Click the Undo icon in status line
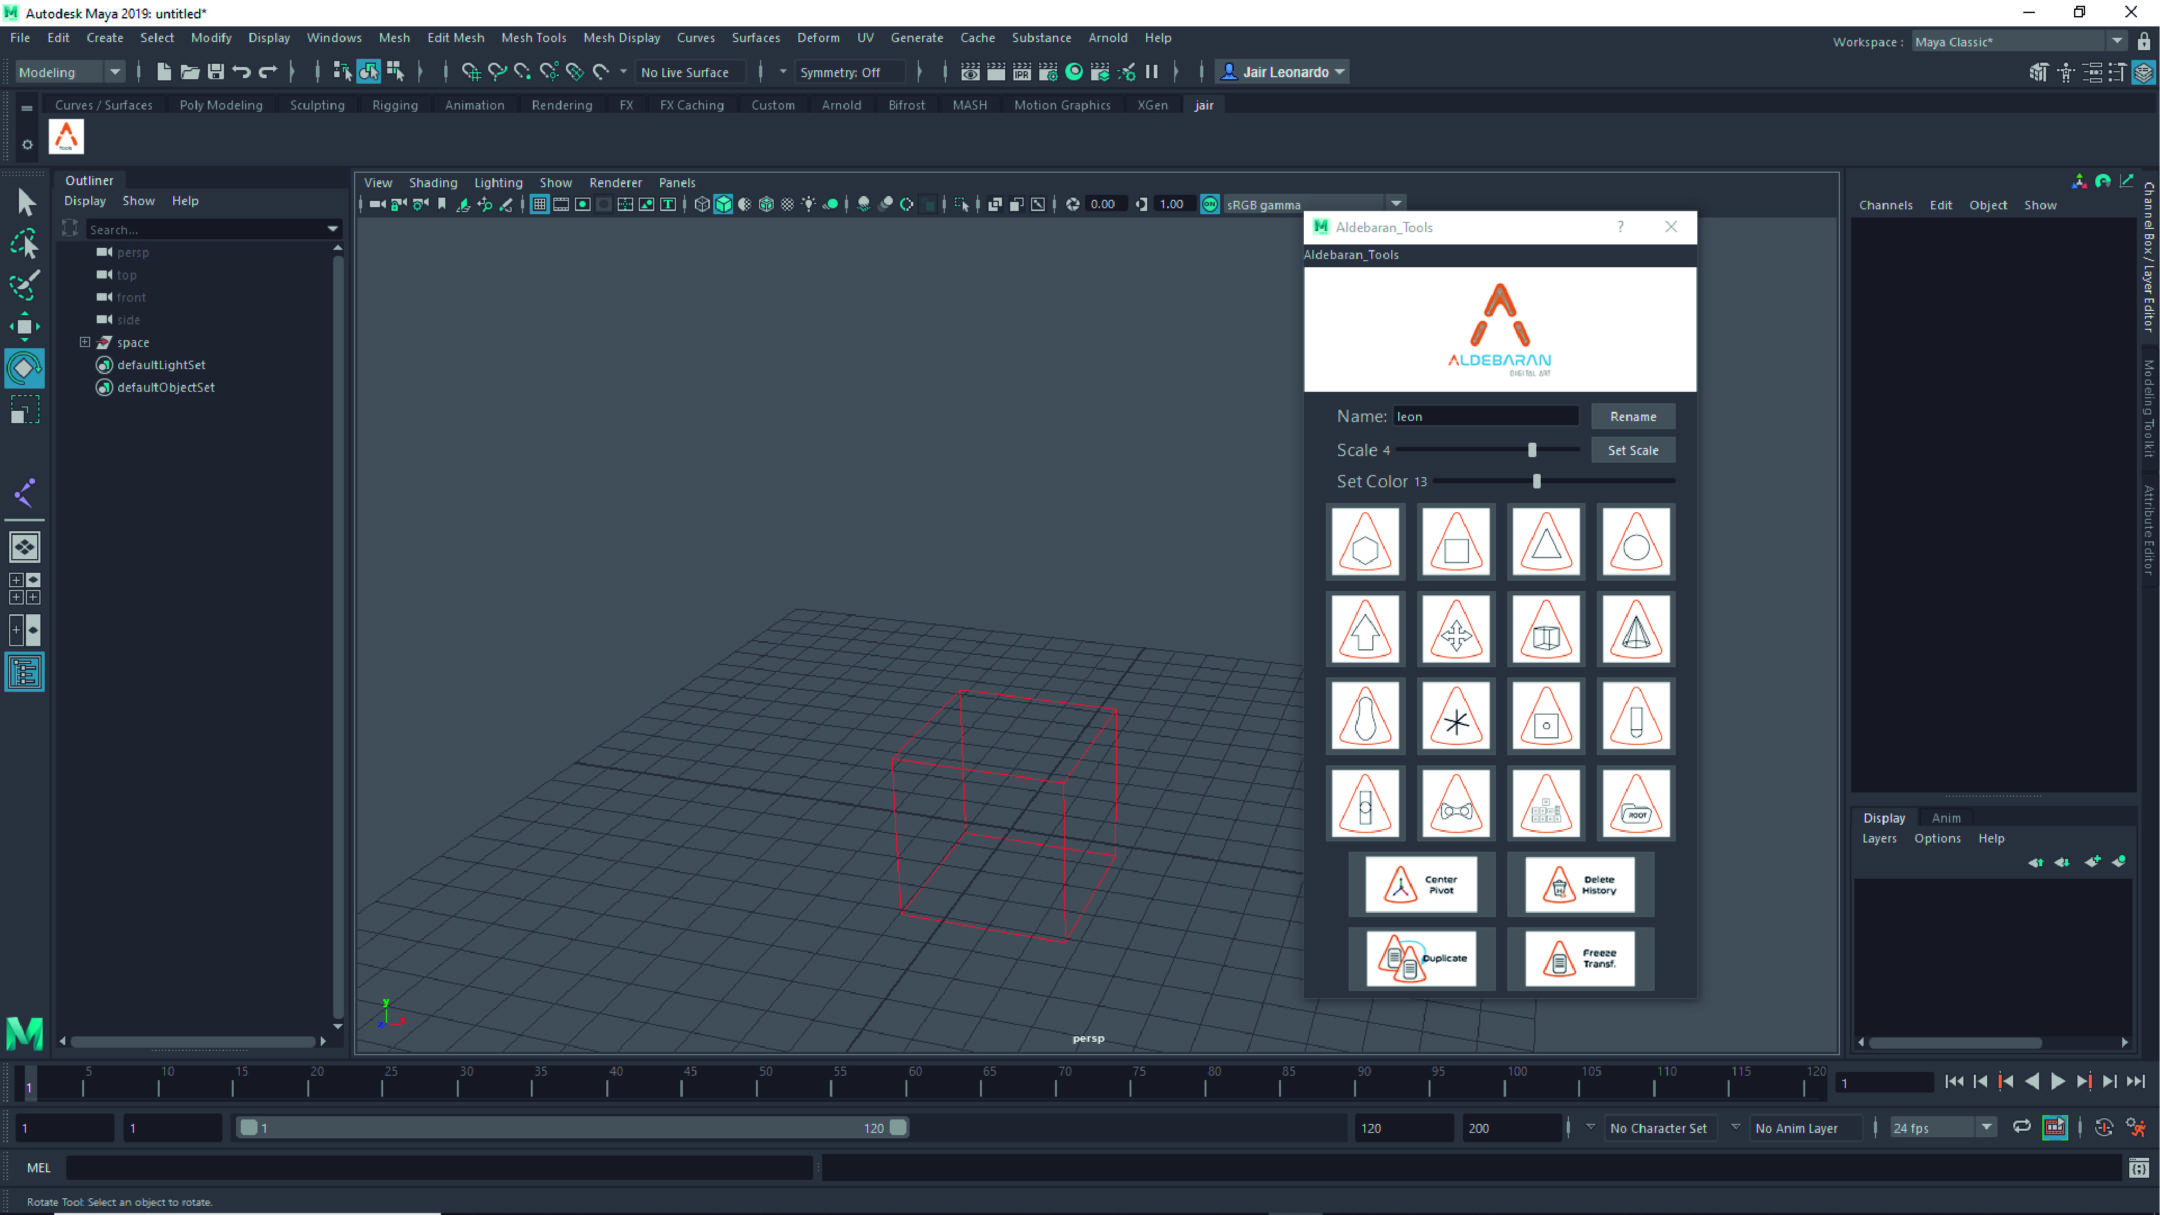 [241, 72]
